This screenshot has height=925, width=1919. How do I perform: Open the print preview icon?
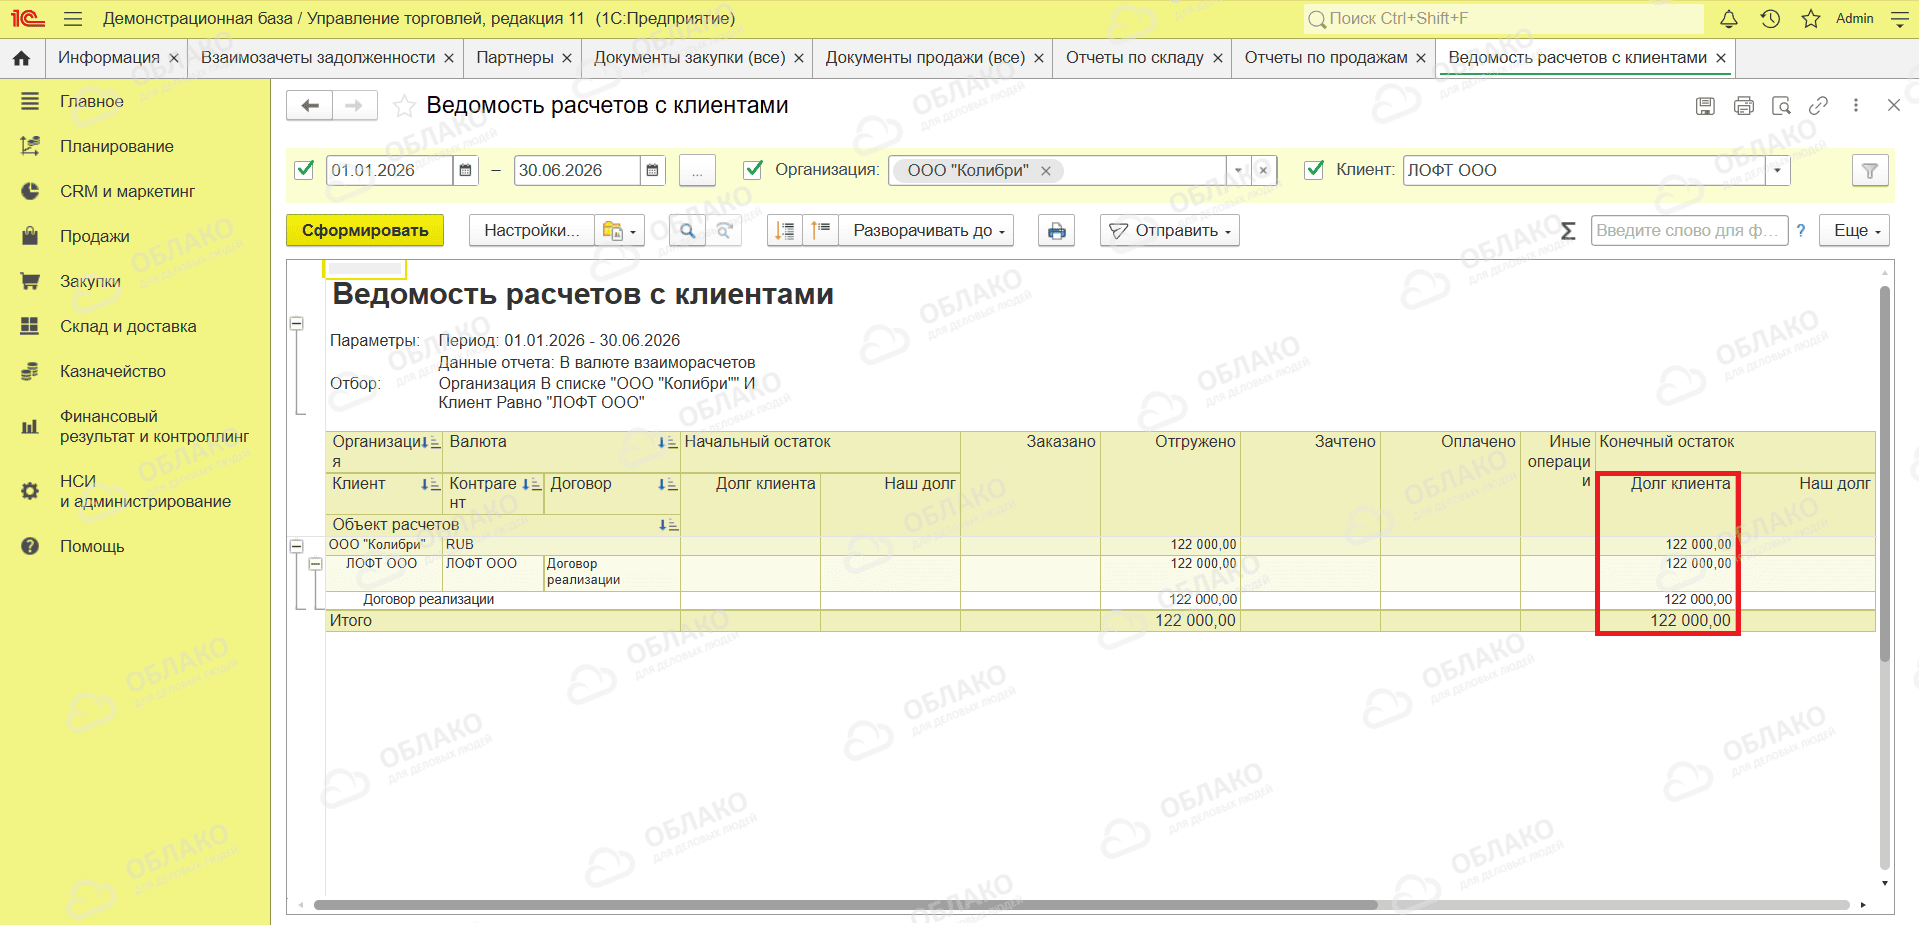[x=1781, y=106]
